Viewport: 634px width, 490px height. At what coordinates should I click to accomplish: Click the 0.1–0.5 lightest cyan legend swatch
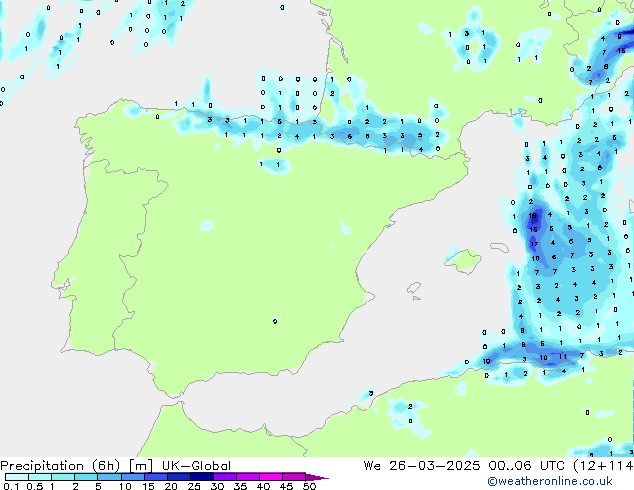[x=17, y=477]
